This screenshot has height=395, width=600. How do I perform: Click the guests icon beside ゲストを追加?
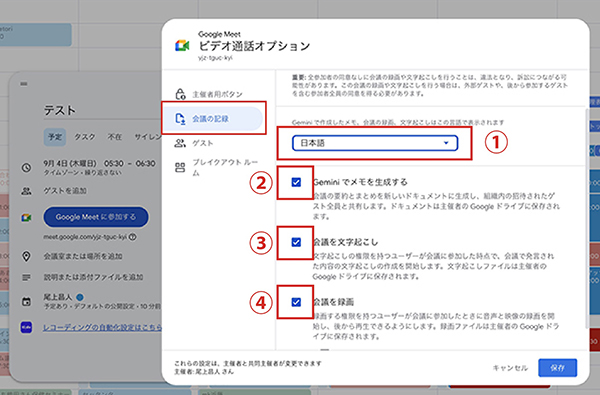point(26,191)
